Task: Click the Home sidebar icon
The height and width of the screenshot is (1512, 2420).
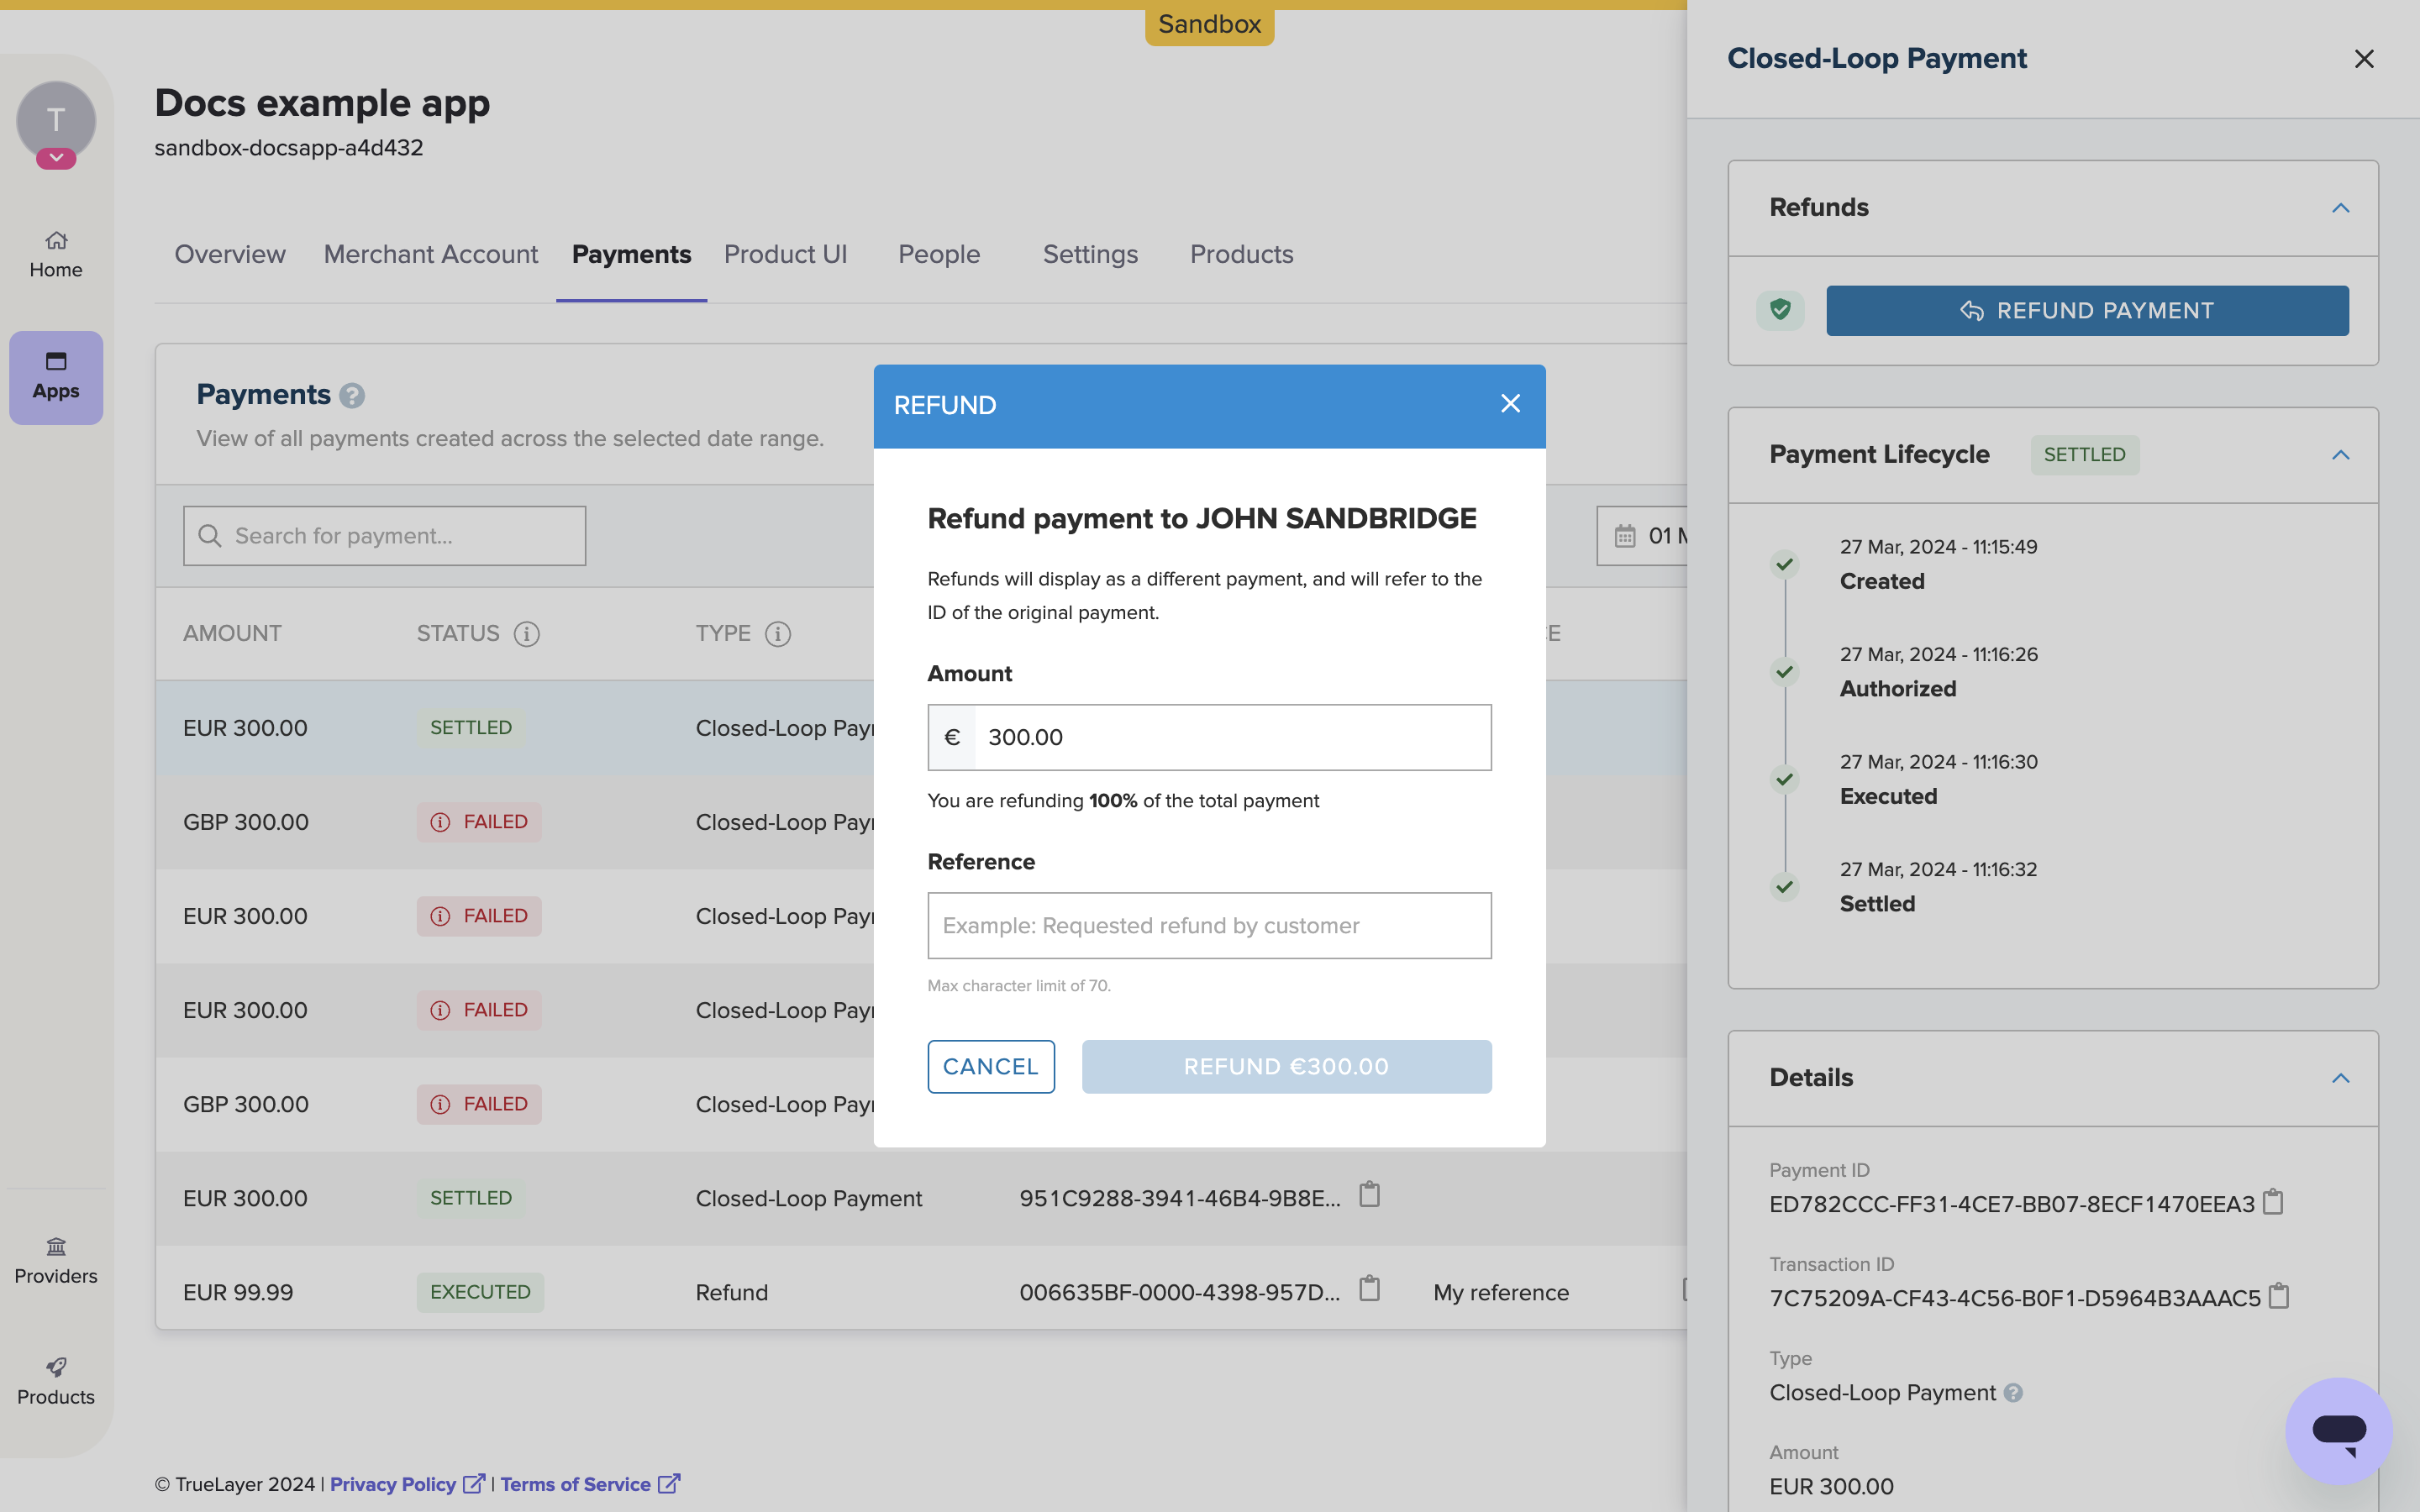Action: click(x=55, y=253)
